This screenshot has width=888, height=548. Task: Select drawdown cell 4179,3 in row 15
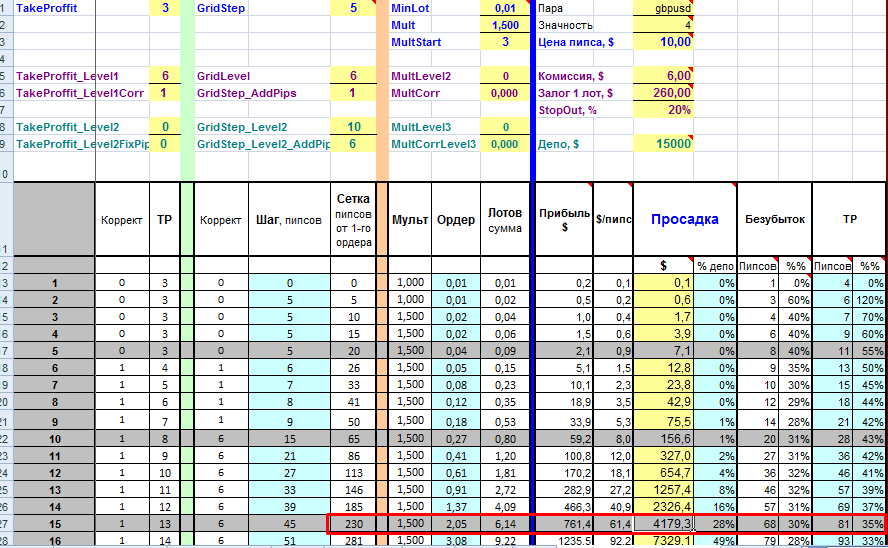point(663,524)
